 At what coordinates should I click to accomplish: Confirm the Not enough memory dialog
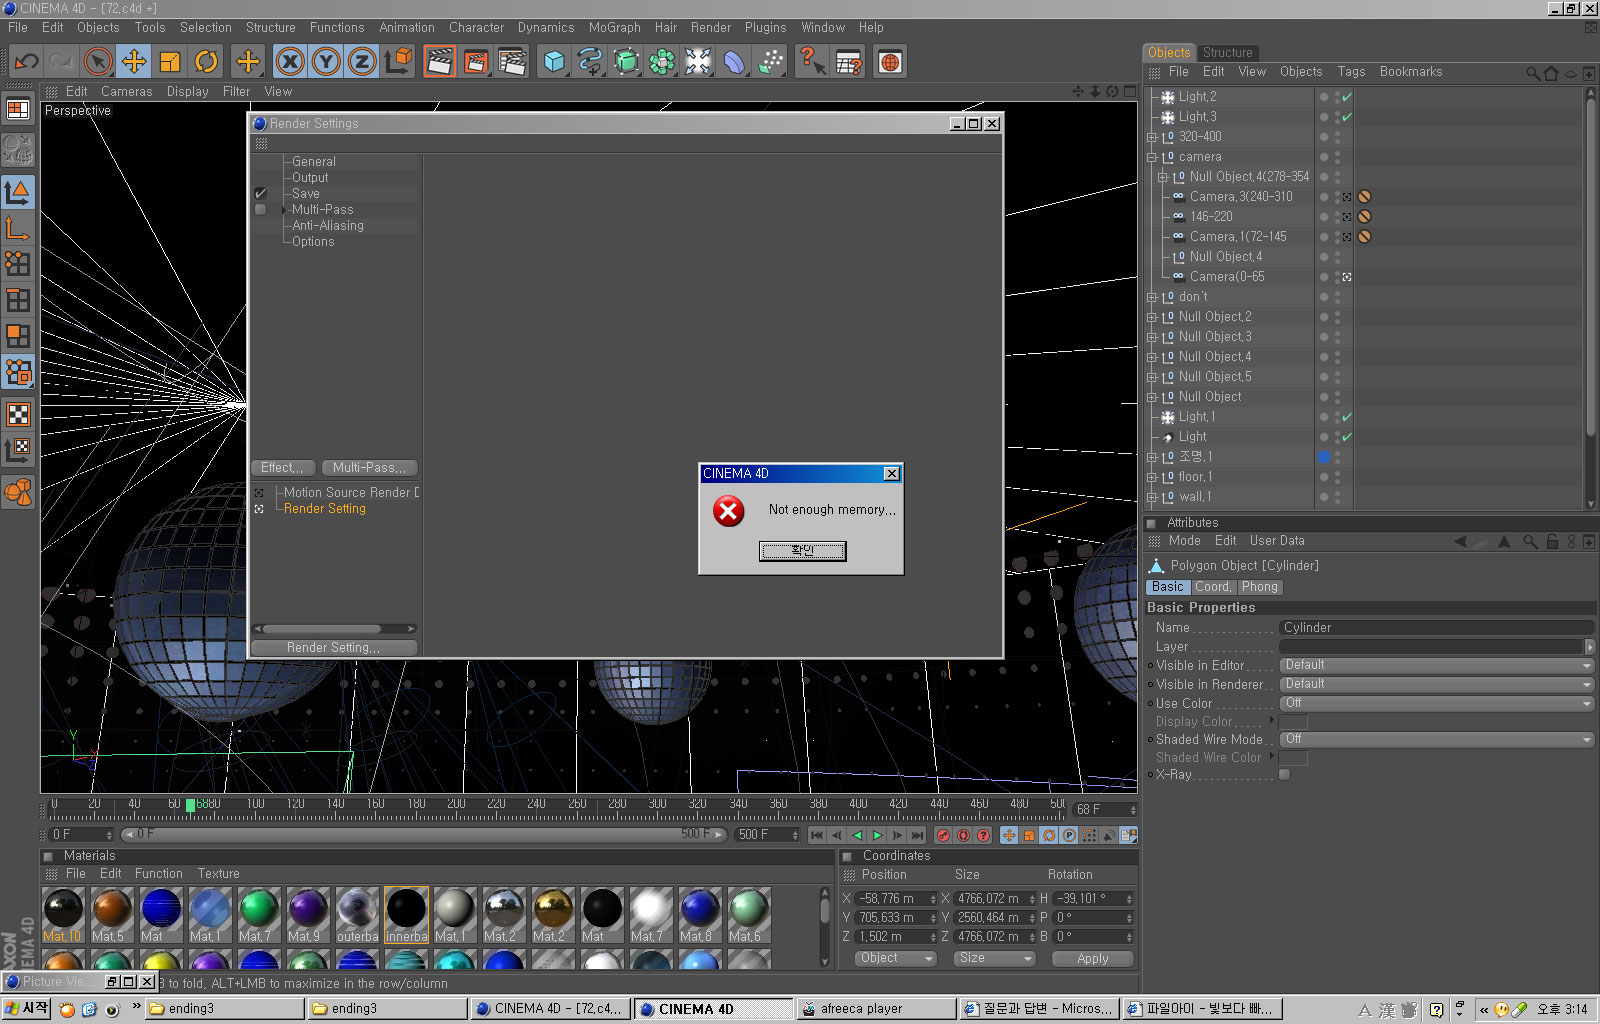(x=802, y=551)
